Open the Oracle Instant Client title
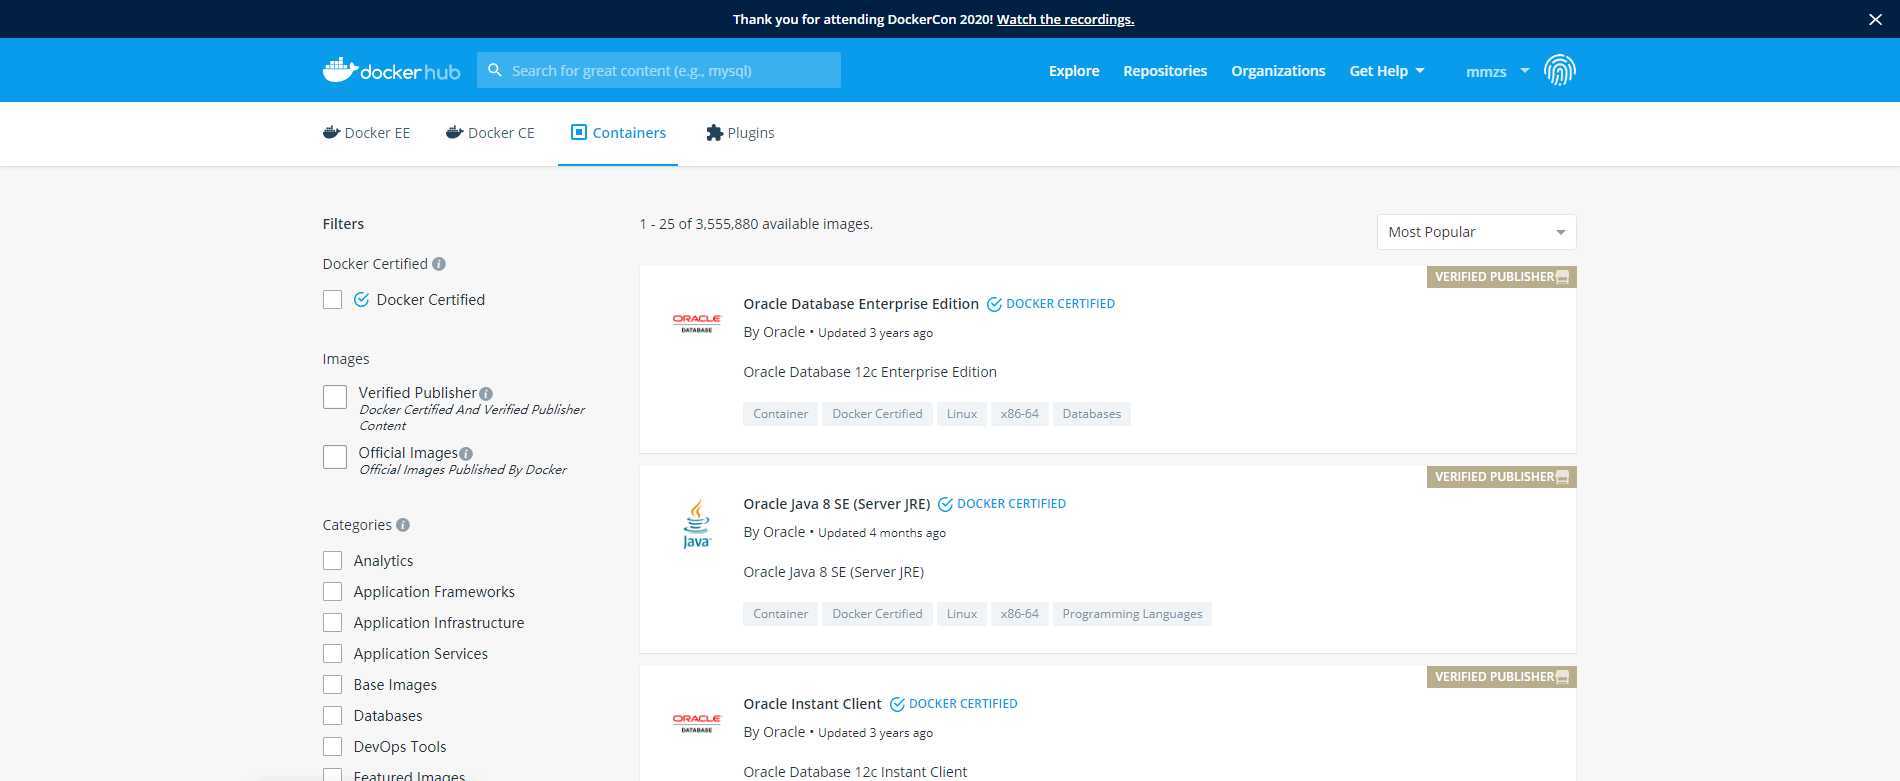The height and width of the screenshot is (781, 1900). (x=813, y=704)
